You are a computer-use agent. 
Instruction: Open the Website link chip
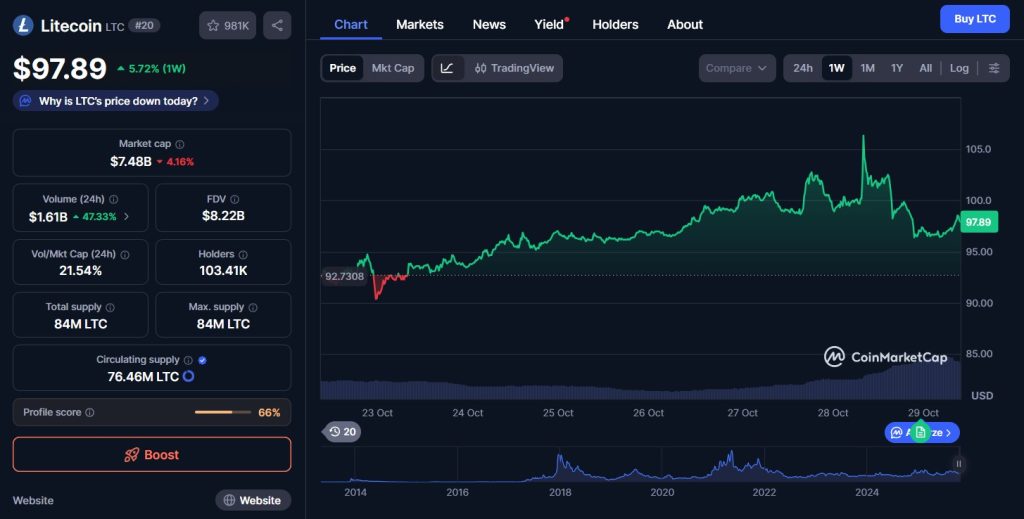click(253, 500)
